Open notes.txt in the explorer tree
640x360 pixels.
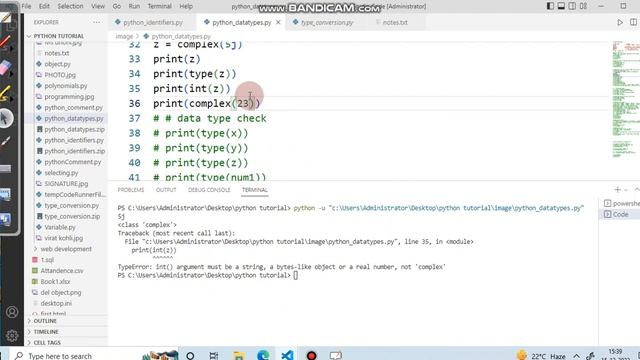tap(57, 53)
